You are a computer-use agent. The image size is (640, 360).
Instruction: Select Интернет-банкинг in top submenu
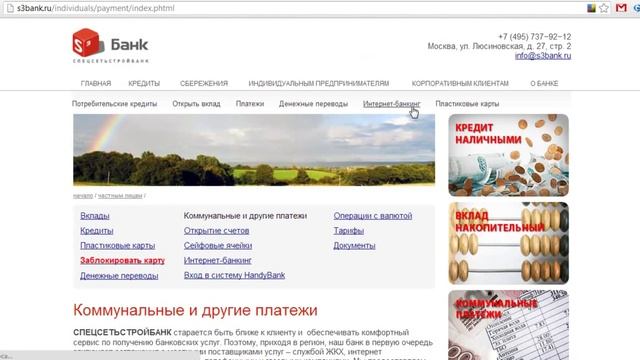click(391, 104)
